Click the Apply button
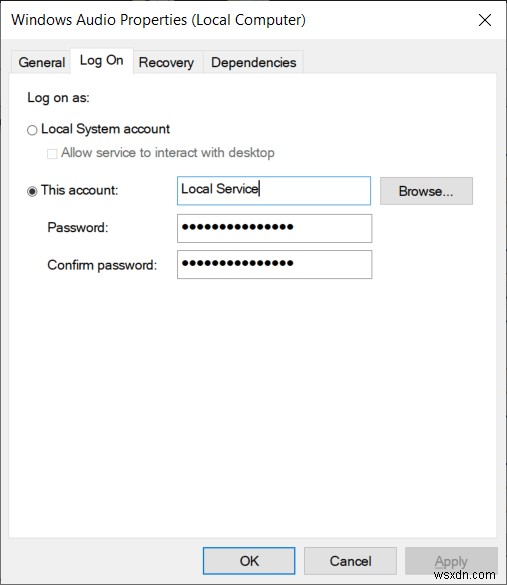The image size is (507, 585). [451, 561]
